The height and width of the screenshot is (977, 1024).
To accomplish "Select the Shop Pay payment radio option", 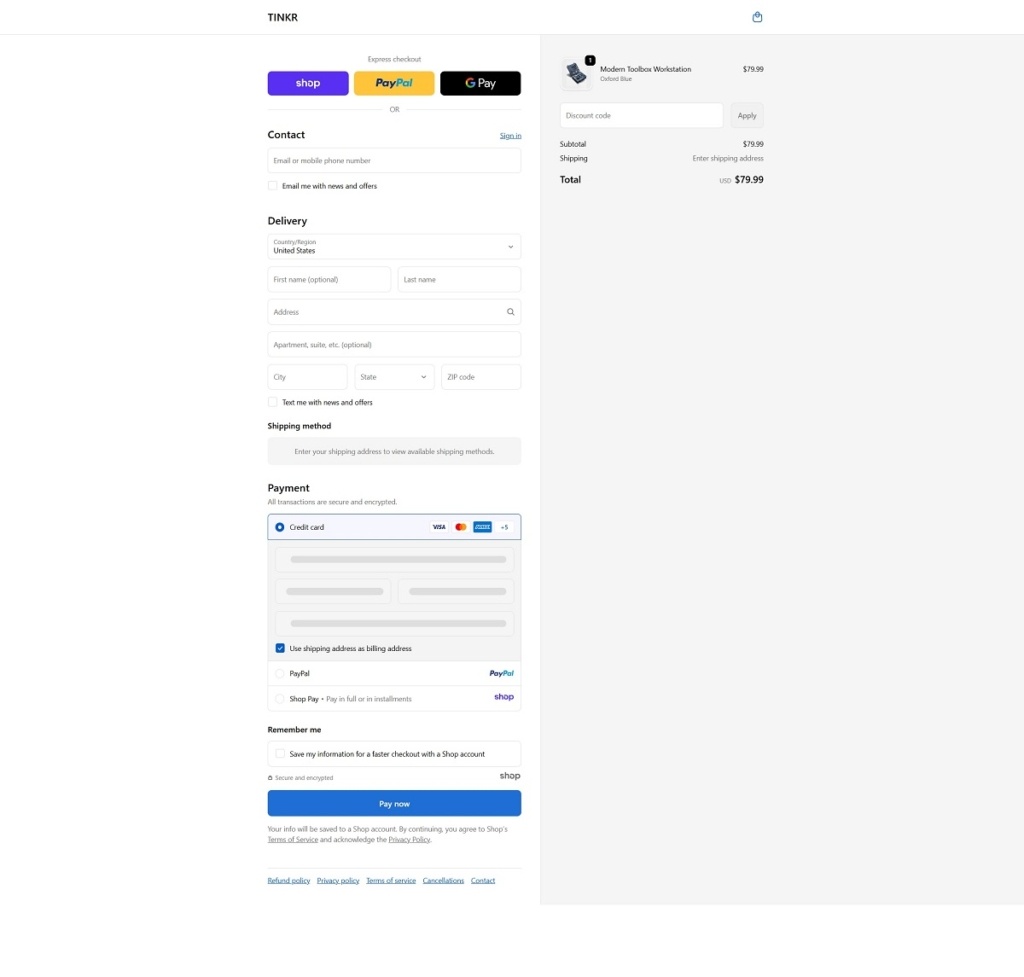I will coord(280,699).
